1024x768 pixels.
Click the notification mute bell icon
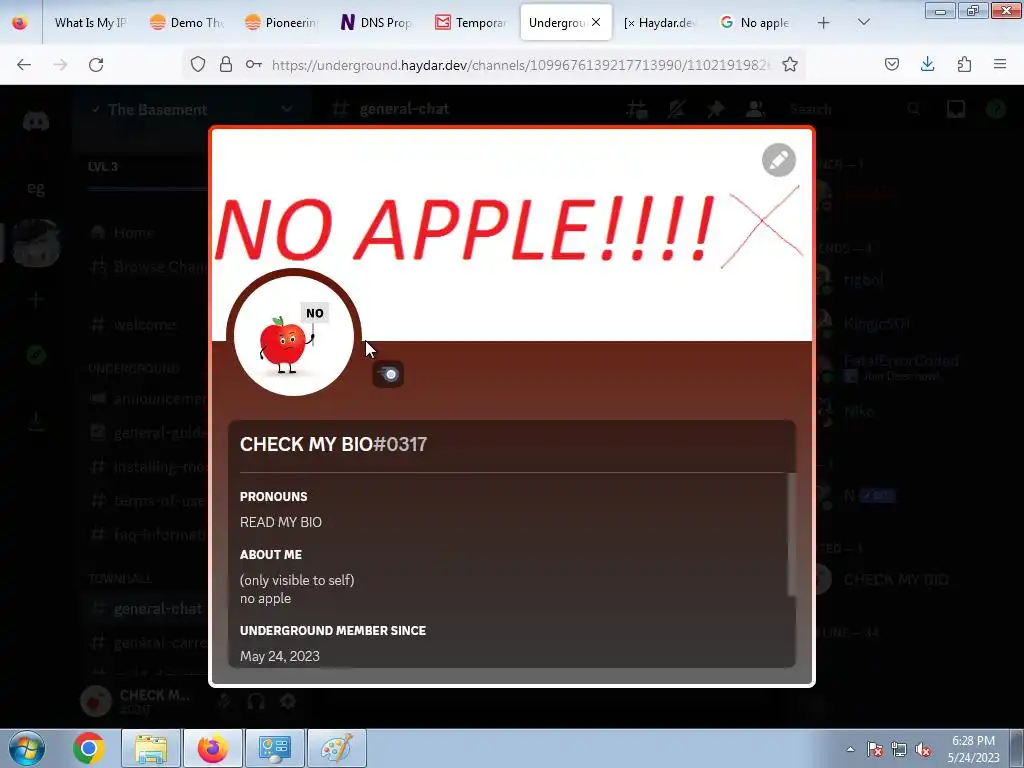677,109
